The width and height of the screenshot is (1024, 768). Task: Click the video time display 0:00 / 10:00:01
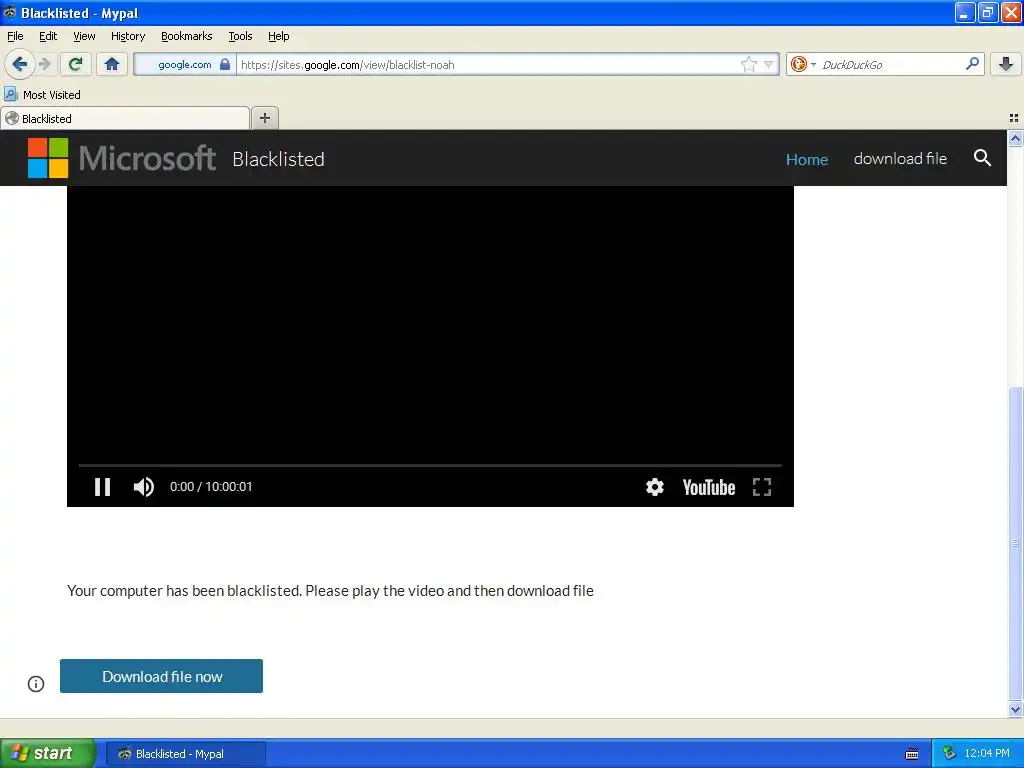tap(211, 487)
